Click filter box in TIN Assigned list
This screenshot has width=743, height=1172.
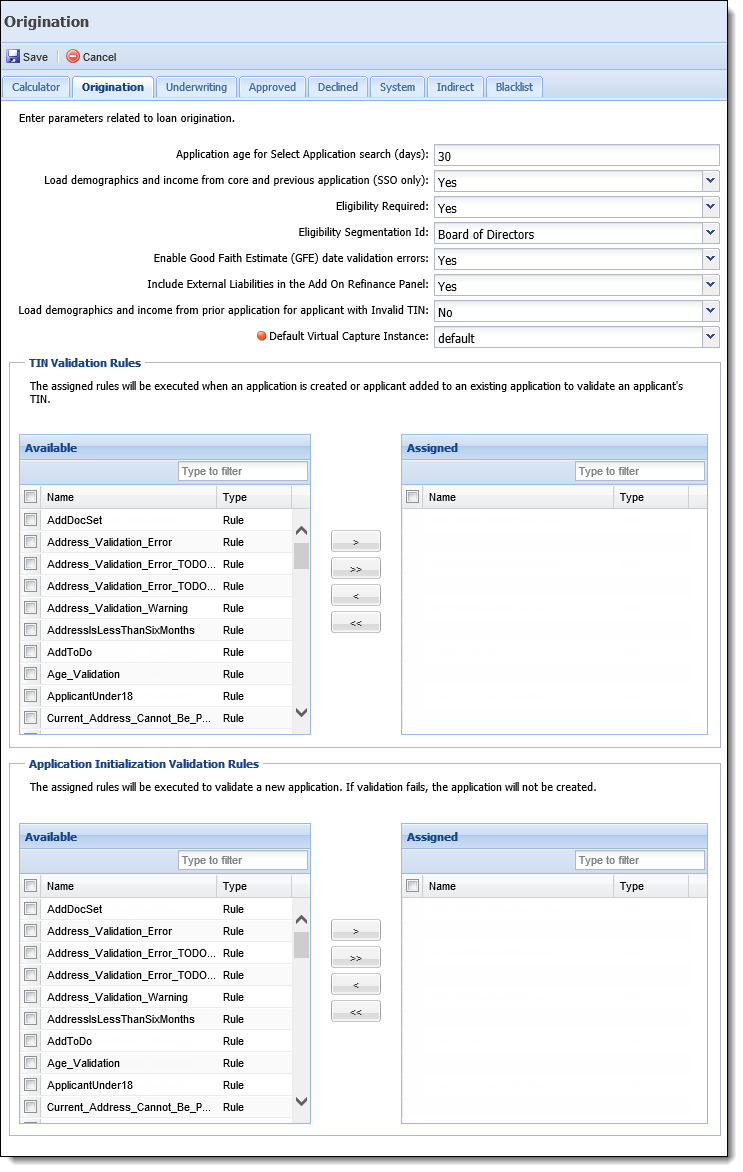tap(640, 471)
